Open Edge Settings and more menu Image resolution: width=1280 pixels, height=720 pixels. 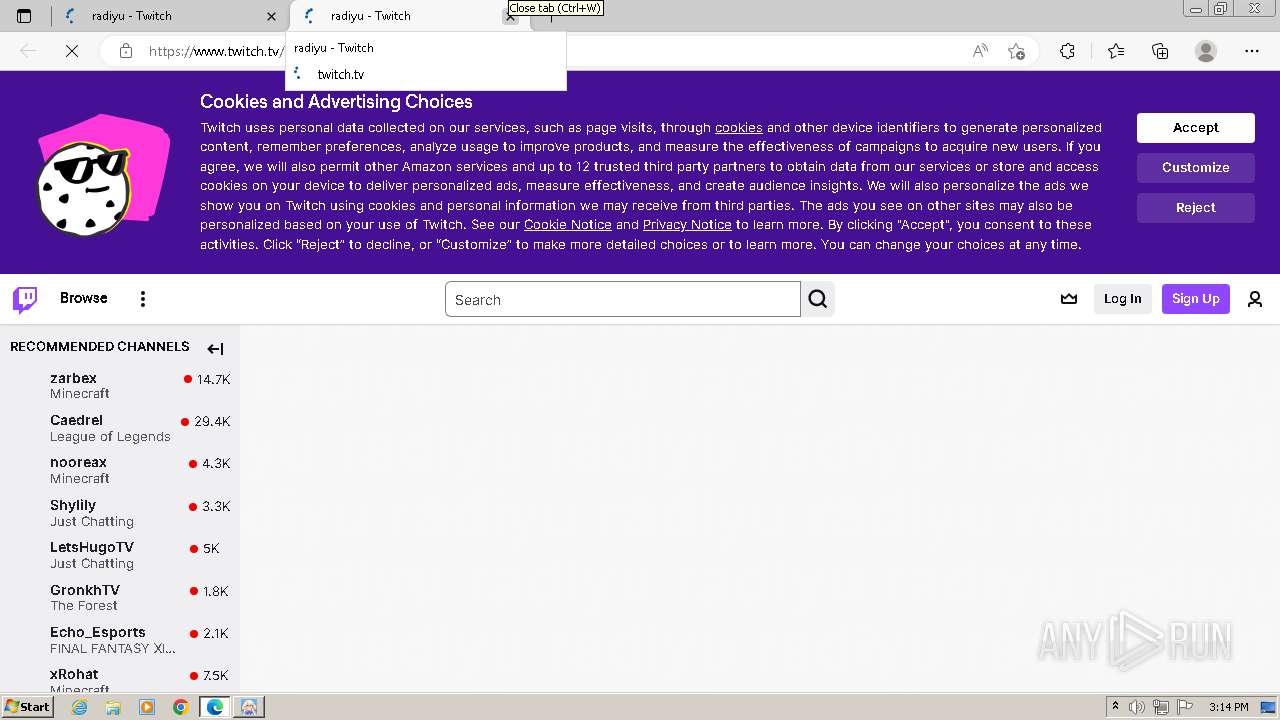click(x=1252, y=51)
